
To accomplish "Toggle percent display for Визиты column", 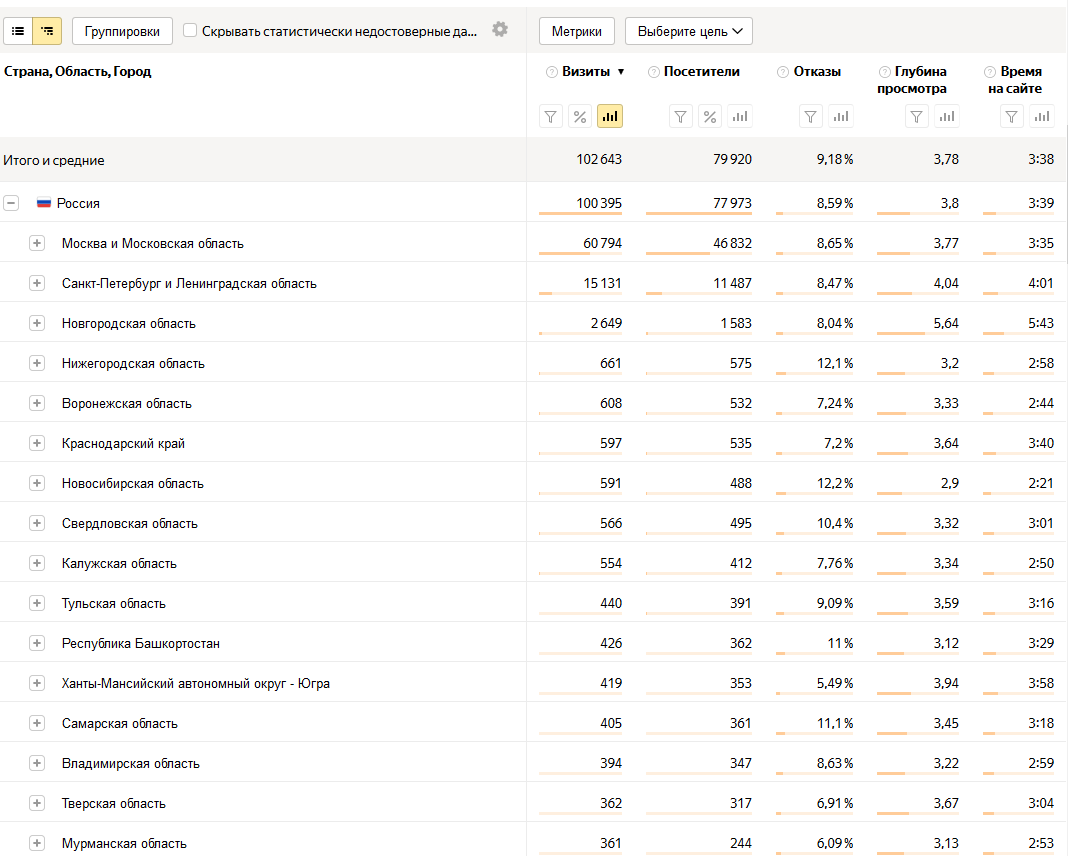I will [x=579, y=117].
